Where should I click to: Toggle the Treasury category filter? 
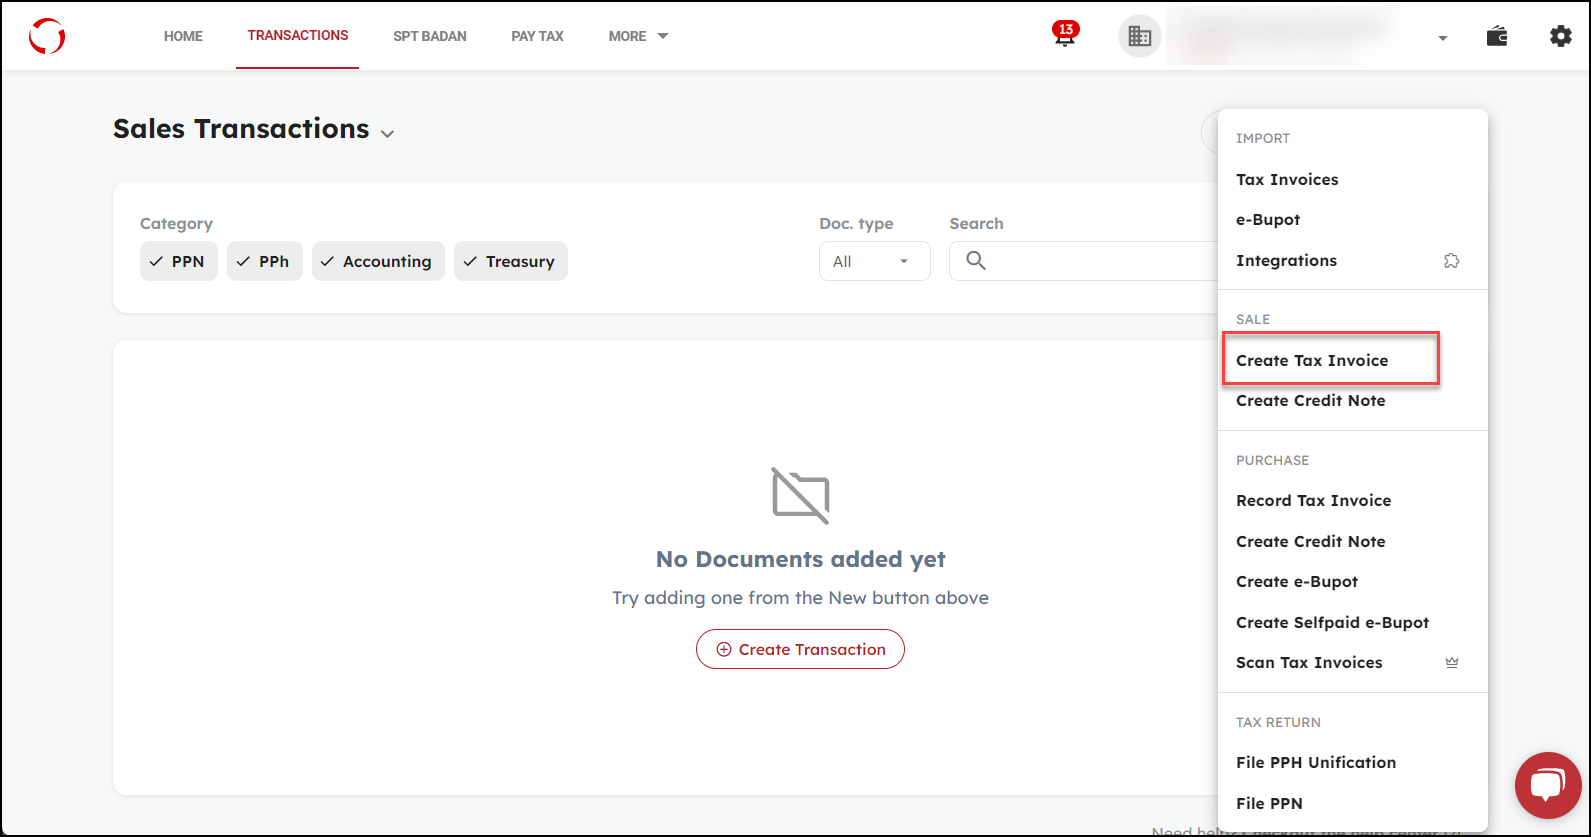click(510, 262)
